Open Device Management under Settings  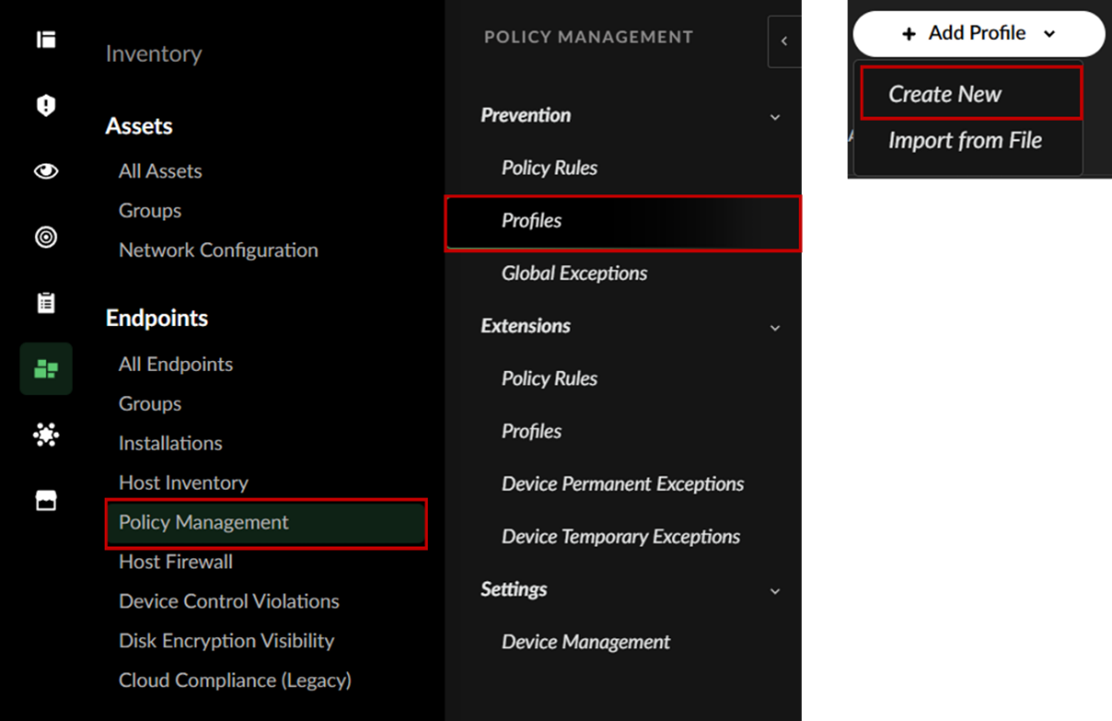(x=586, y=642)
